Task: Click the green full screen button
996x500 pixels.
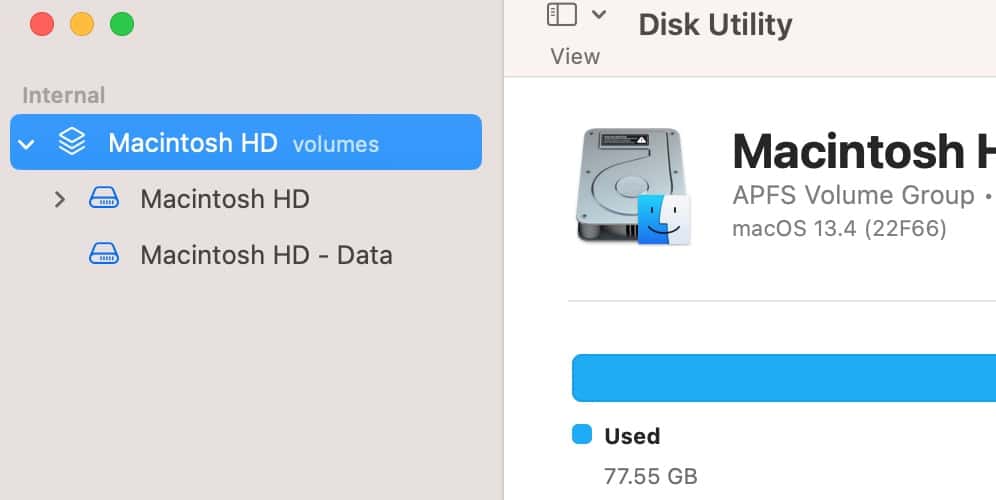Action: (122, 24)
